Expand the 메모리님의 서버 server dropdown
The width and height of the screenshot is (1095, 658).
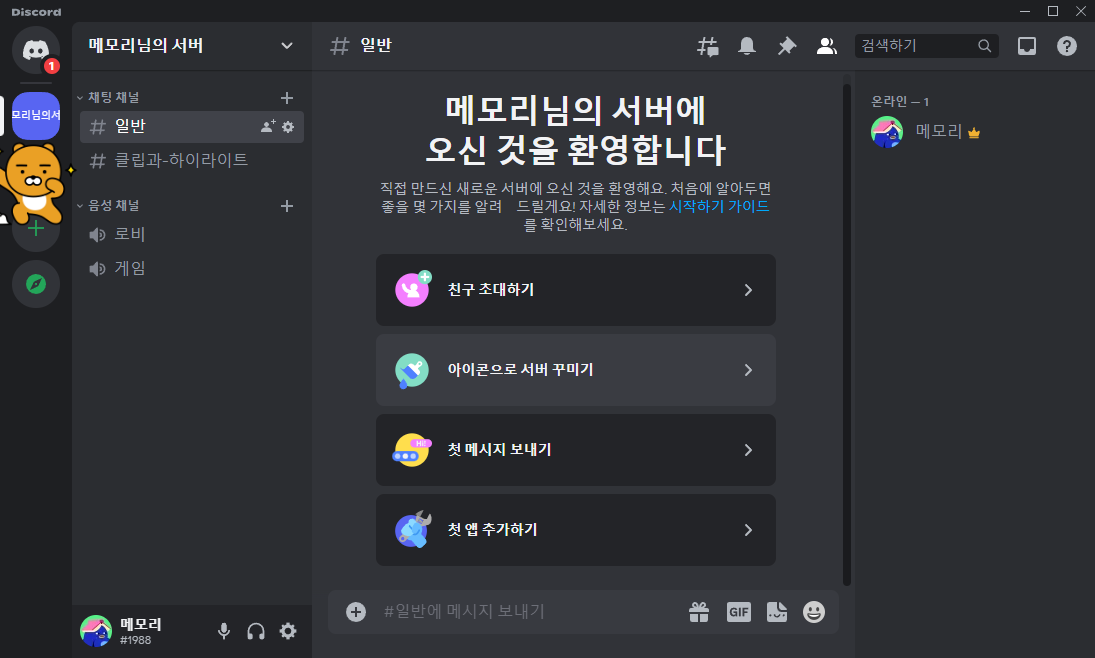click(286, 46)
